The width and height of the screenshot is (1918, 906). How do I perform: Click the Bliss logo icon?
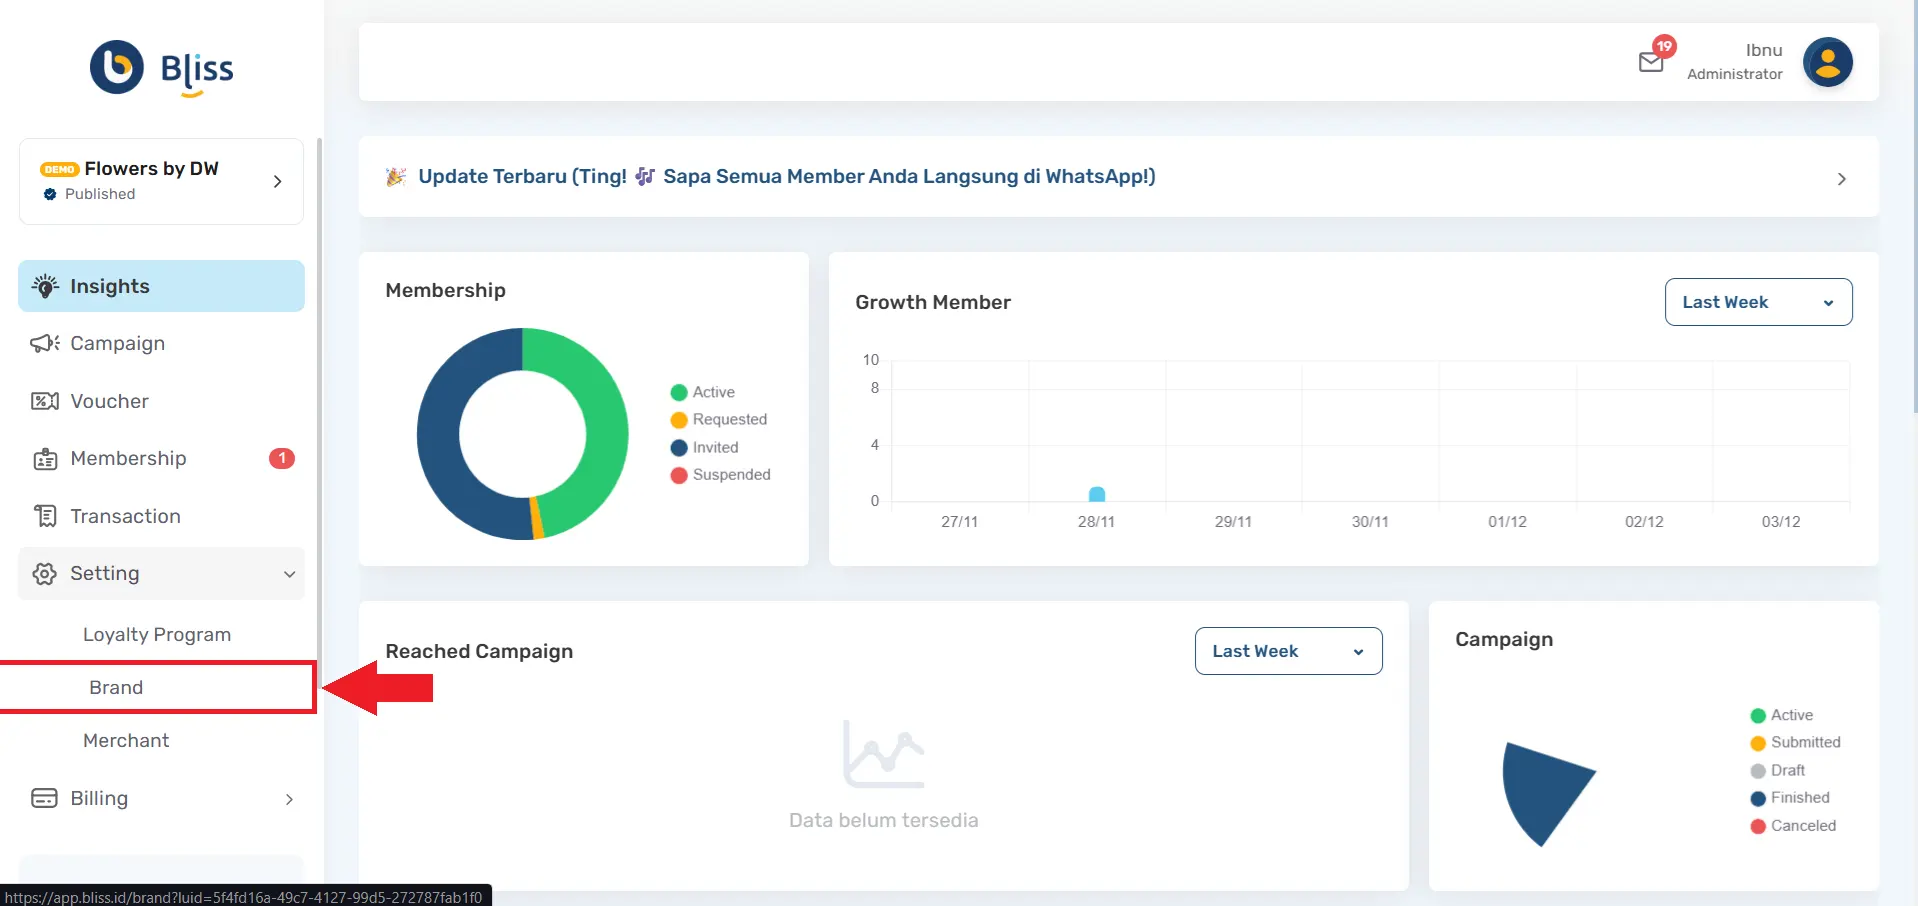tap(117, 67)
